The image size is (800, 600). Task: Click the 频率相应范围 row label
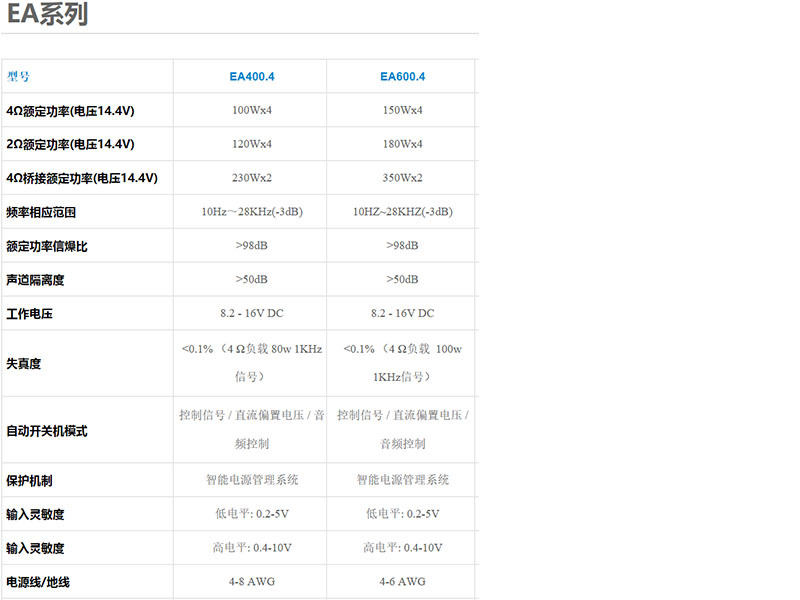coord(41,212)
